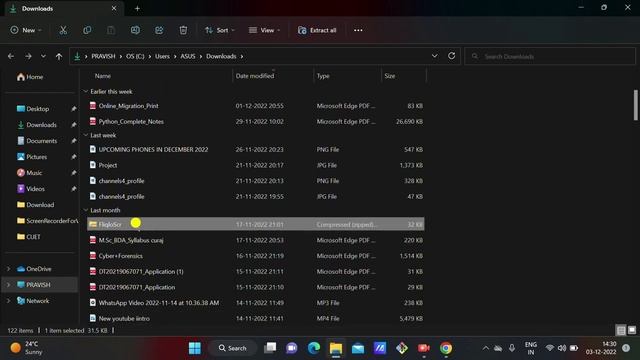Screen dimensions: 640x360
Task: Click the vertical scrollbar thumb
Action: pyautogui.click(x=635, y=105)
